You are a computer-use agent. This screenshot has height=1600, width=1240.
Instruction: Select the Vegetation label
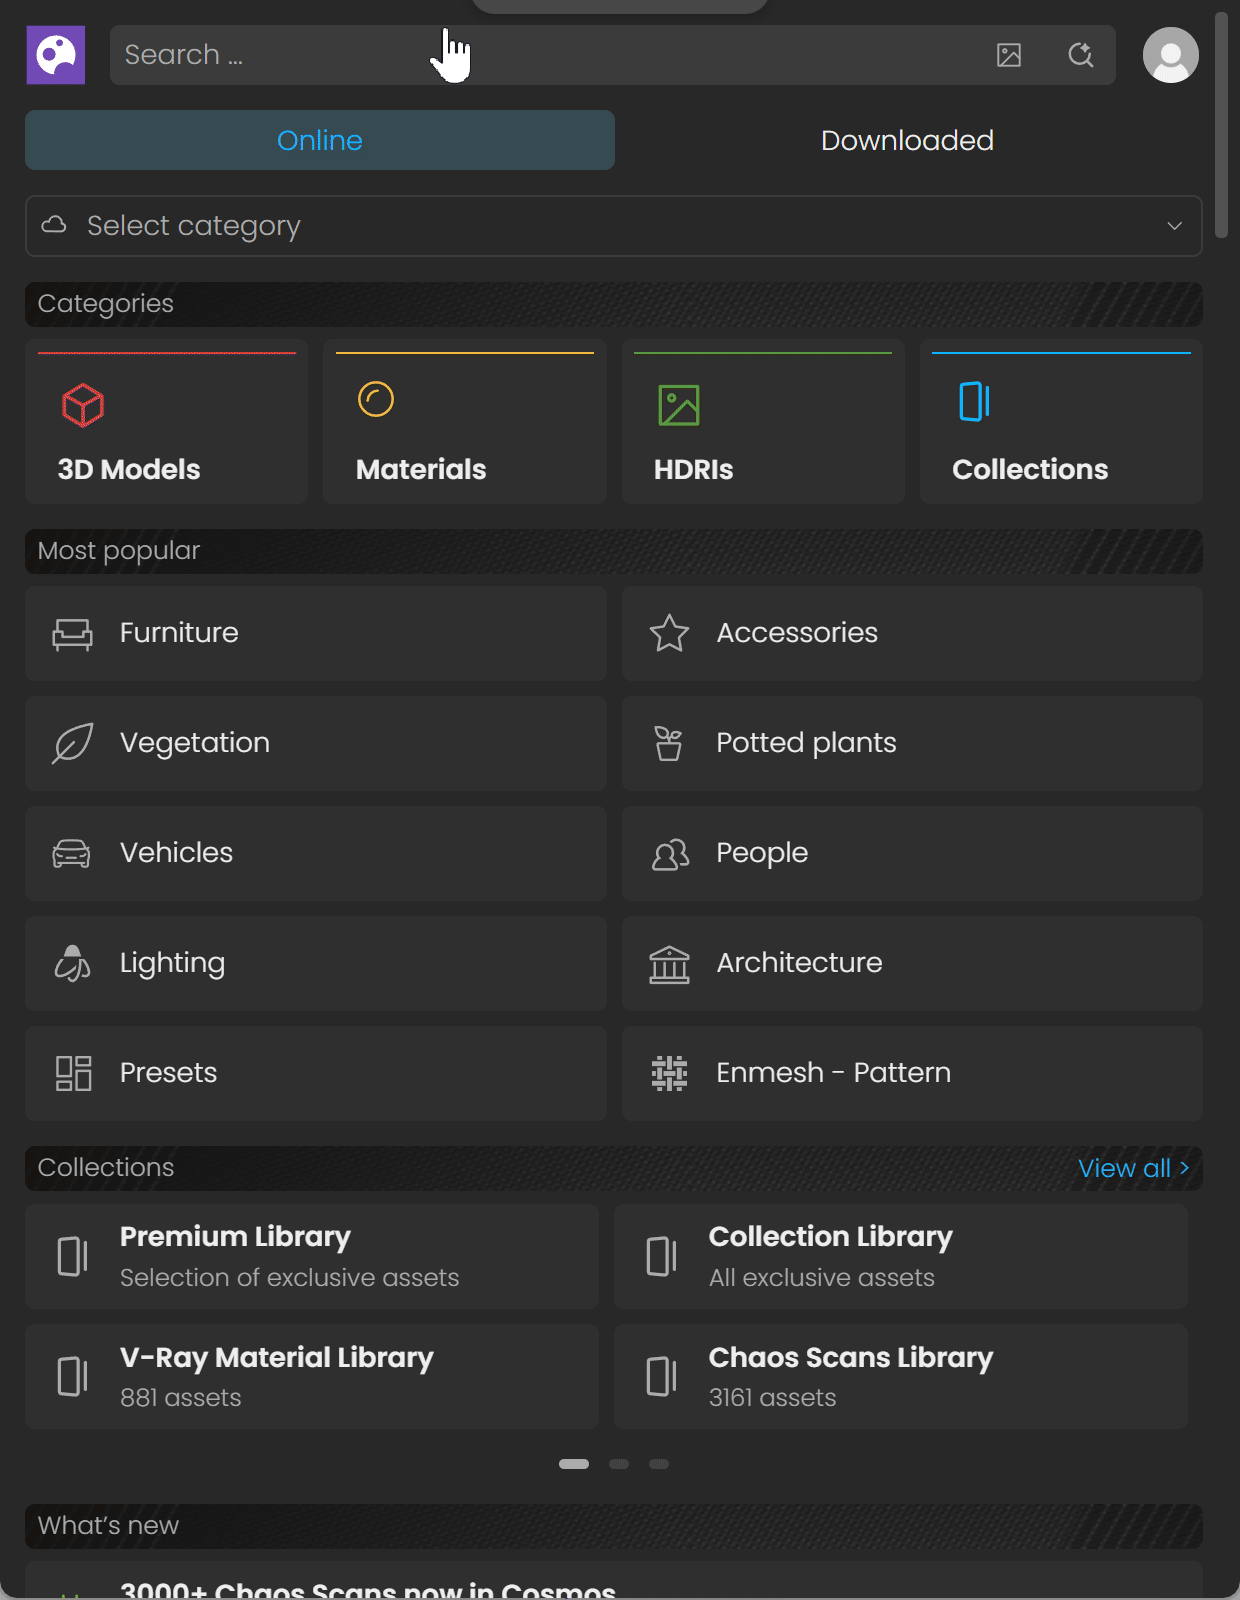coord(195,743)
